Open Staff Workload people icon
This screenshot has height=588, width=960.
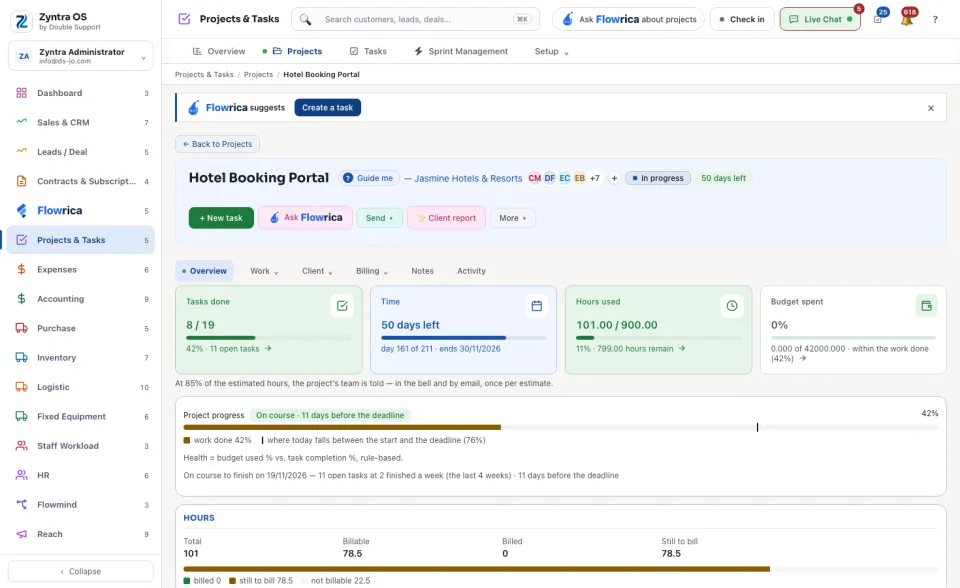tap(21, 446)
